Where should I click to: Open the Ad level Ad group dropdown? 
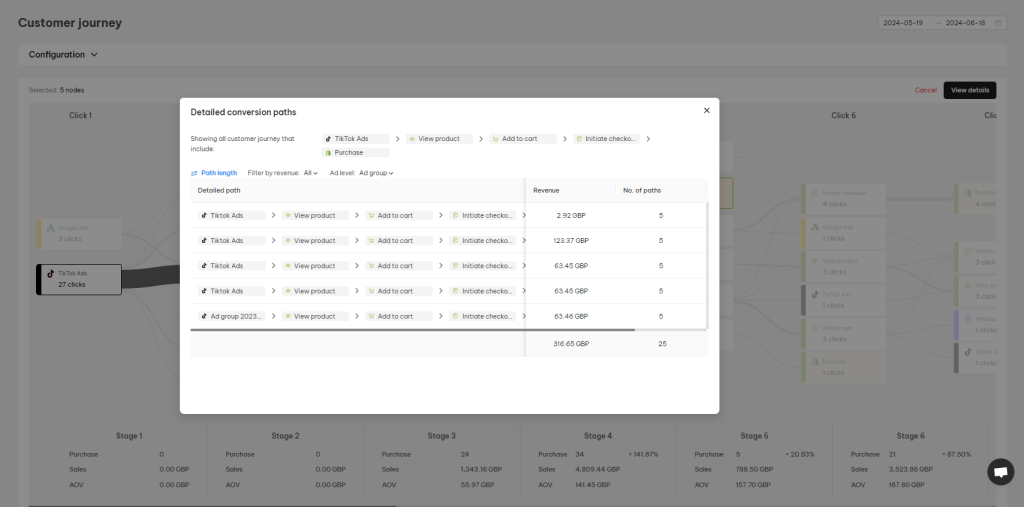[376, 173]
